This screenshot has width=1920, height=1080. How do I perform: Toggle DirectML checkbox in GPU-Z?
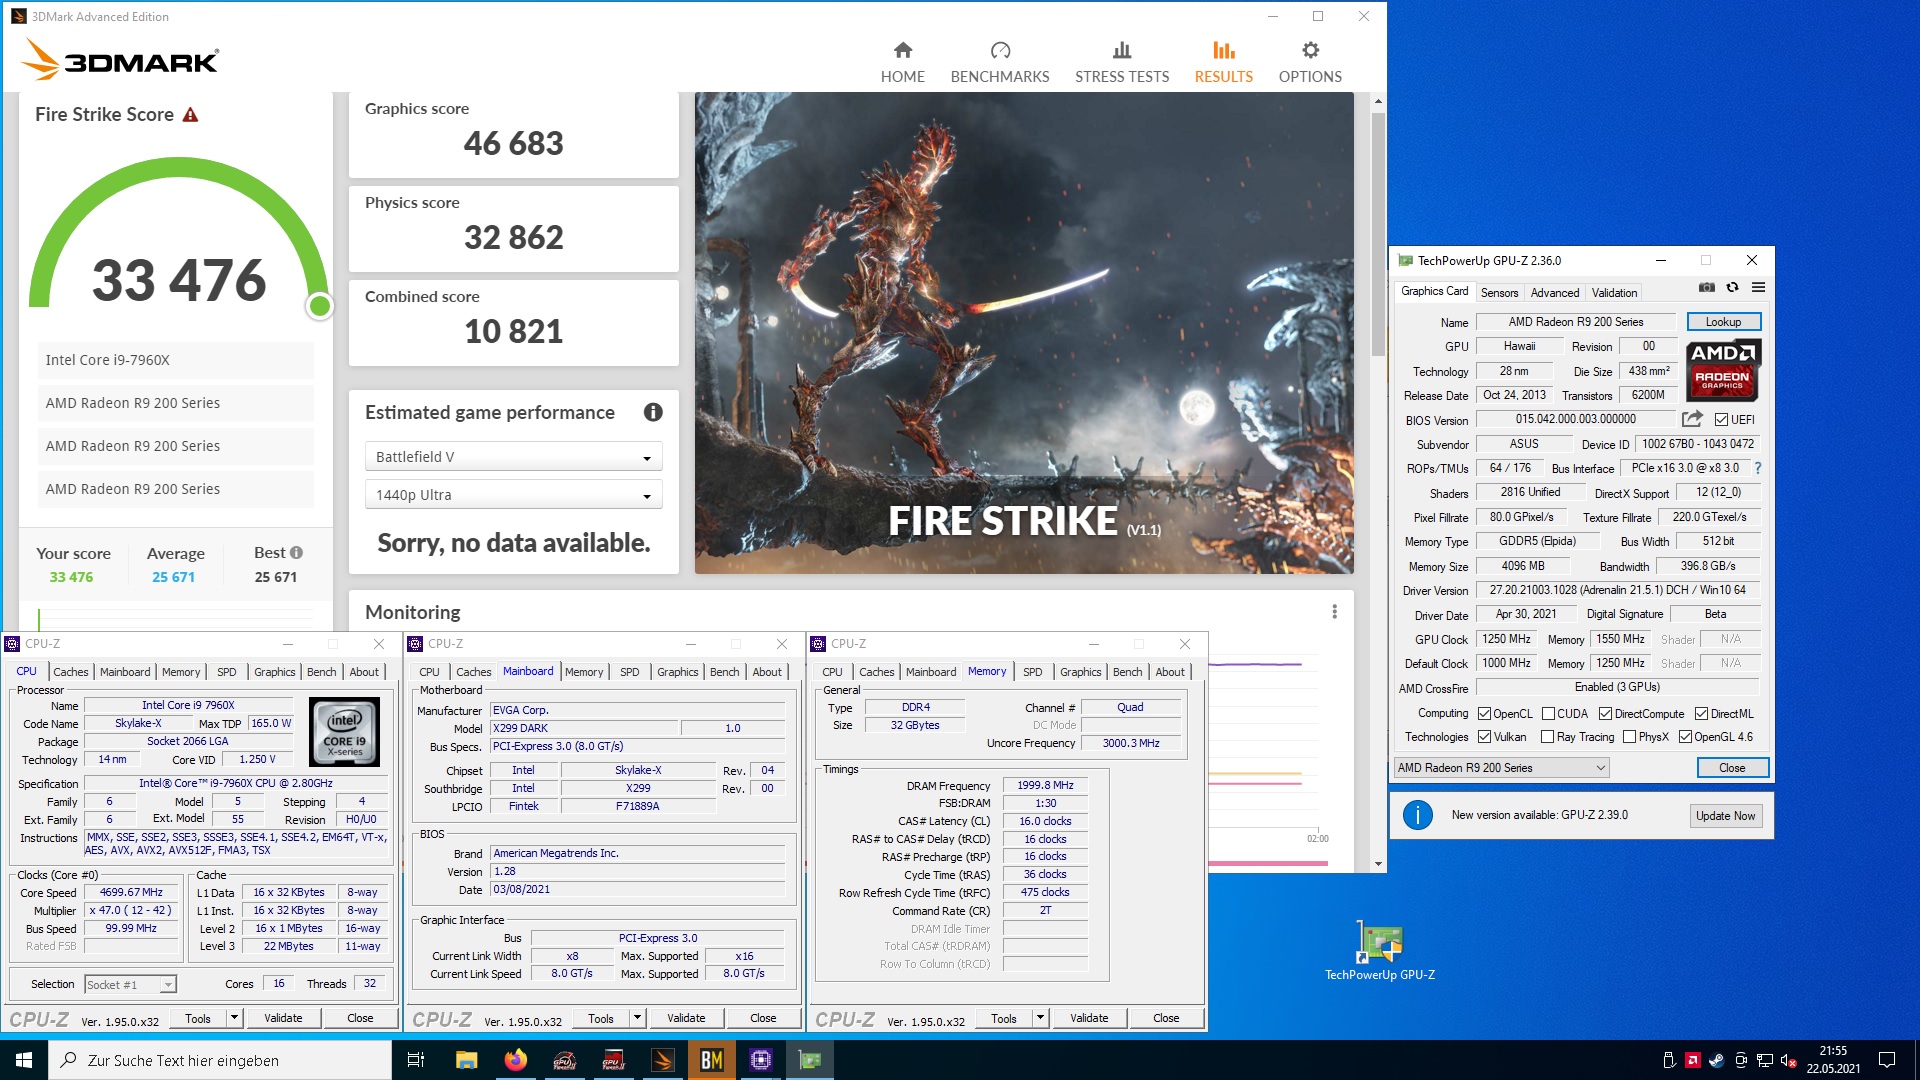point(1701,714)
